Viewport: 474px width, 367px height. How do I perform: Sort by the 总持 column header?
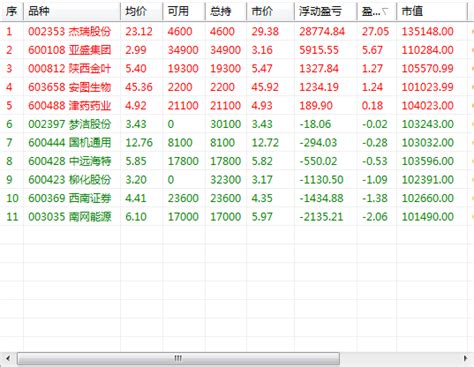click(x=226, y=12)
